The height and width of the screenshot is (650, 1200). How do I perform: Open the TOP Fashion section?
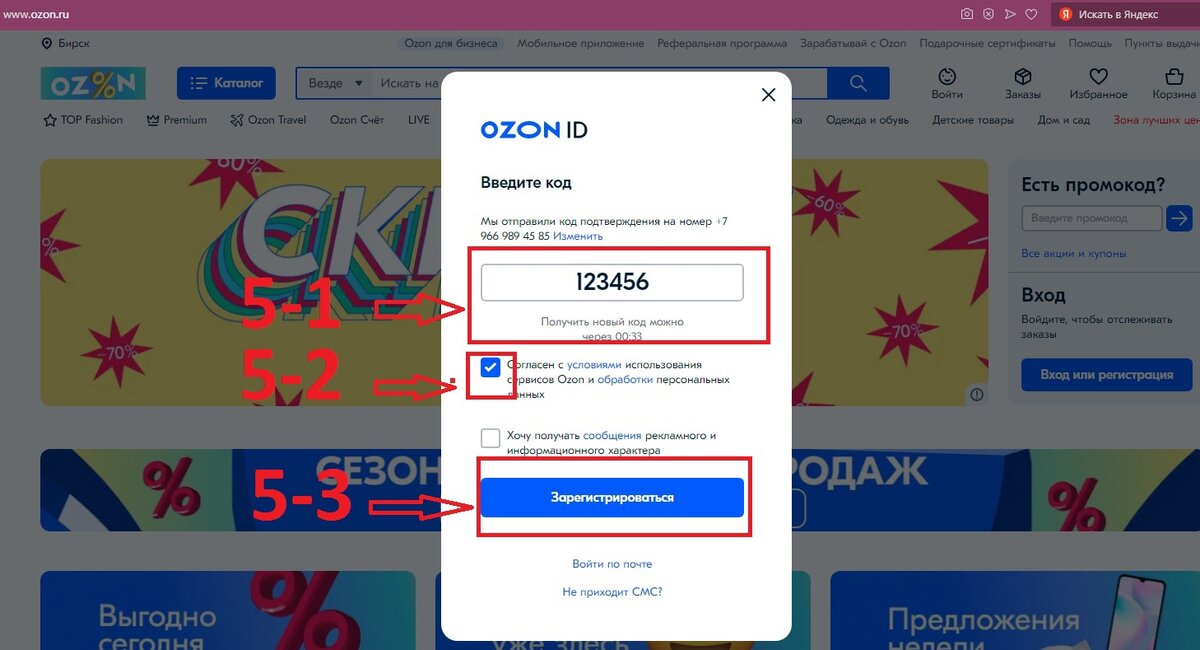pyautogui.click(x=83, y=120)
